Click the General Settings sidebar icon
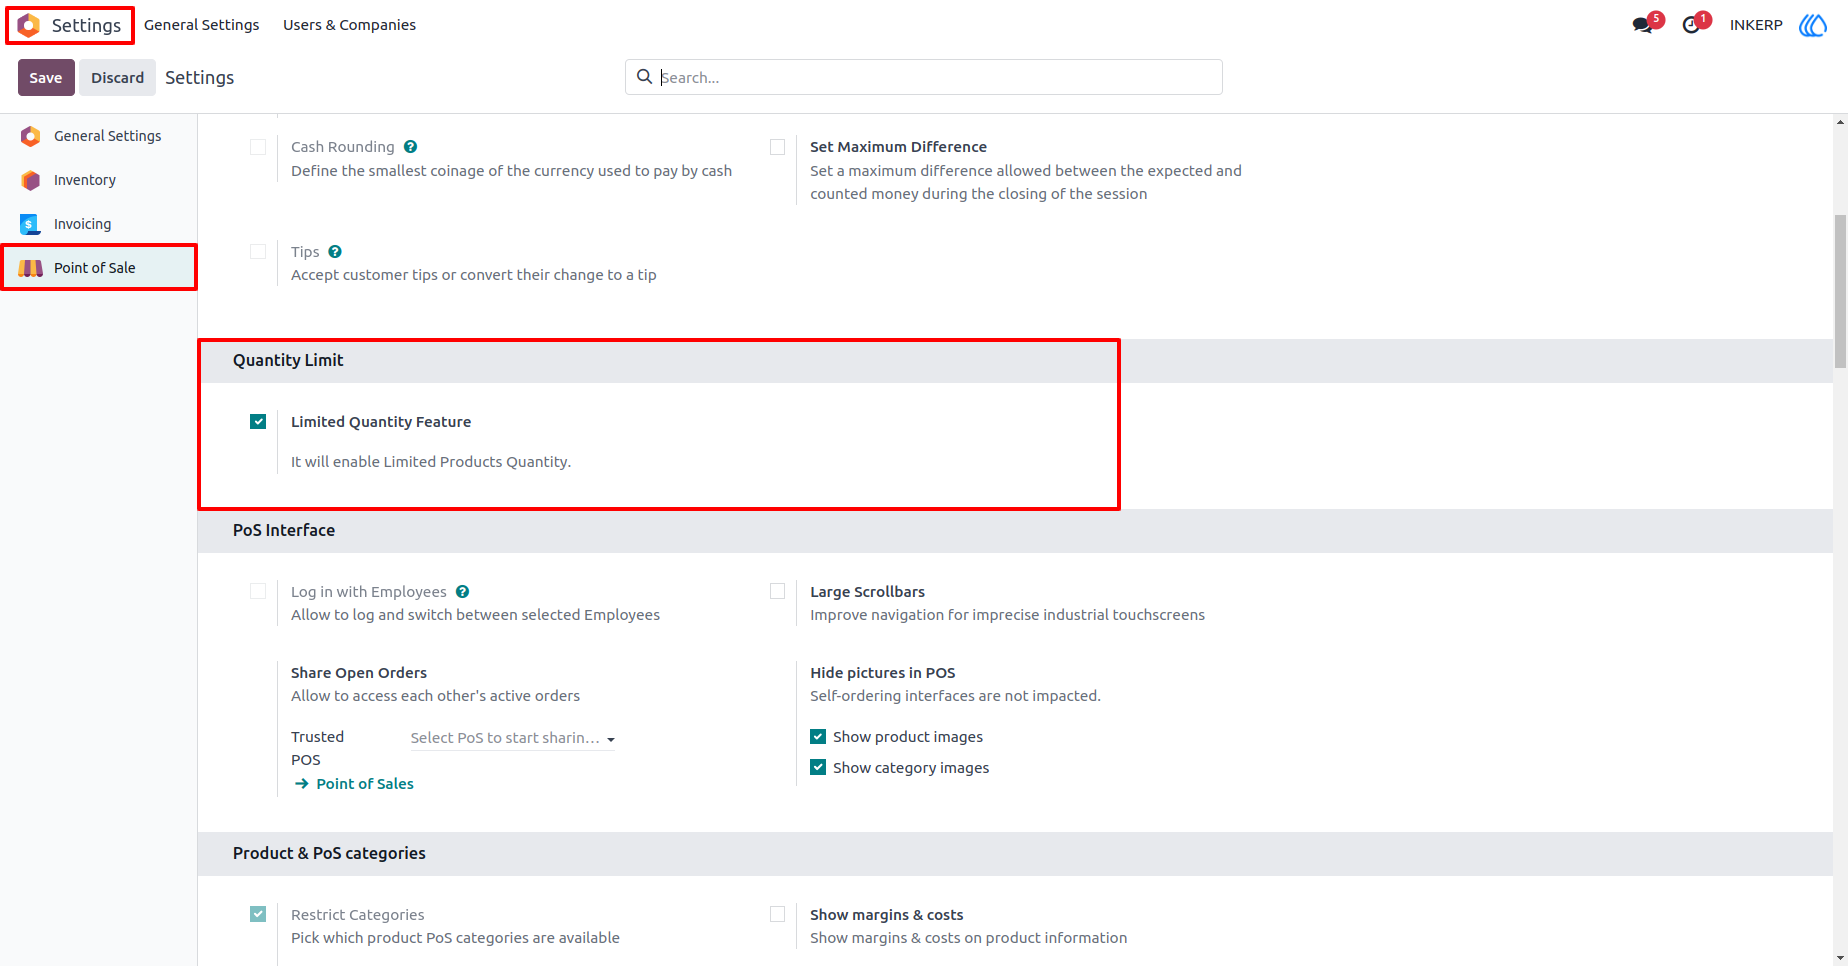The width and height of the screenshot is (1848, 966). (31, 136)
